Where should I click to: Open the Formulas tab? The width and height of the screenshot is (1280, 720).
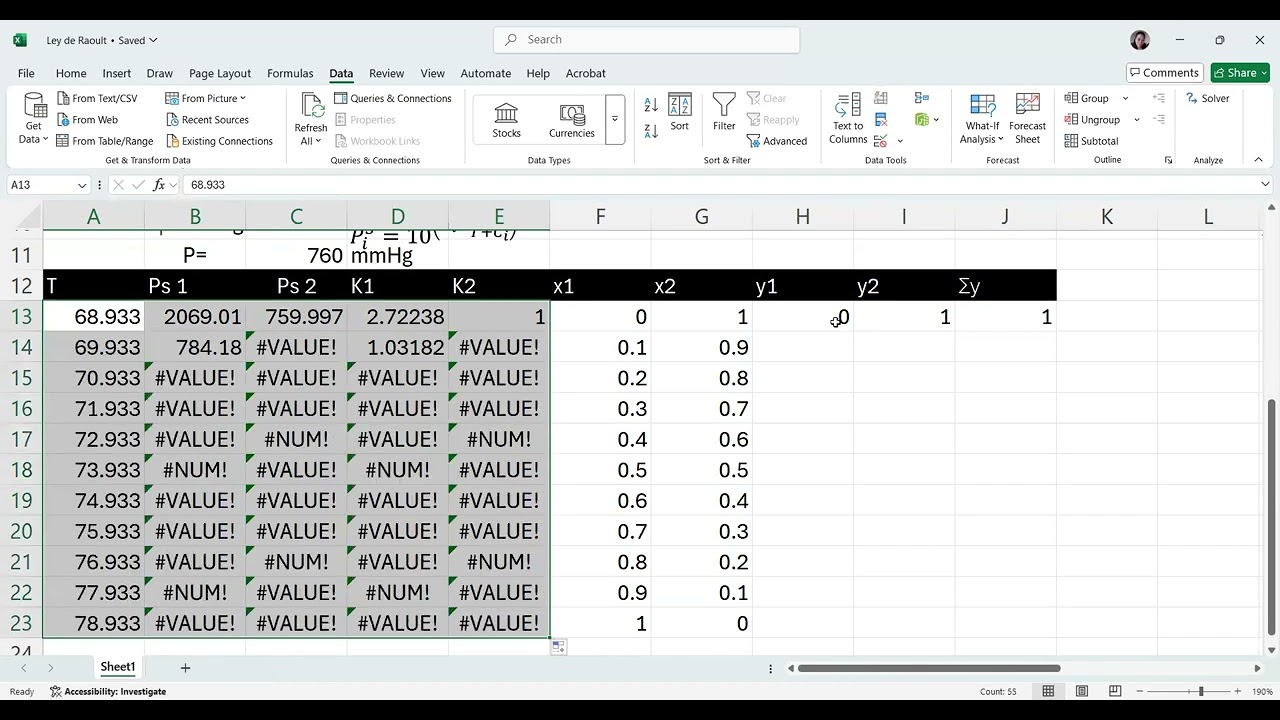290,73
